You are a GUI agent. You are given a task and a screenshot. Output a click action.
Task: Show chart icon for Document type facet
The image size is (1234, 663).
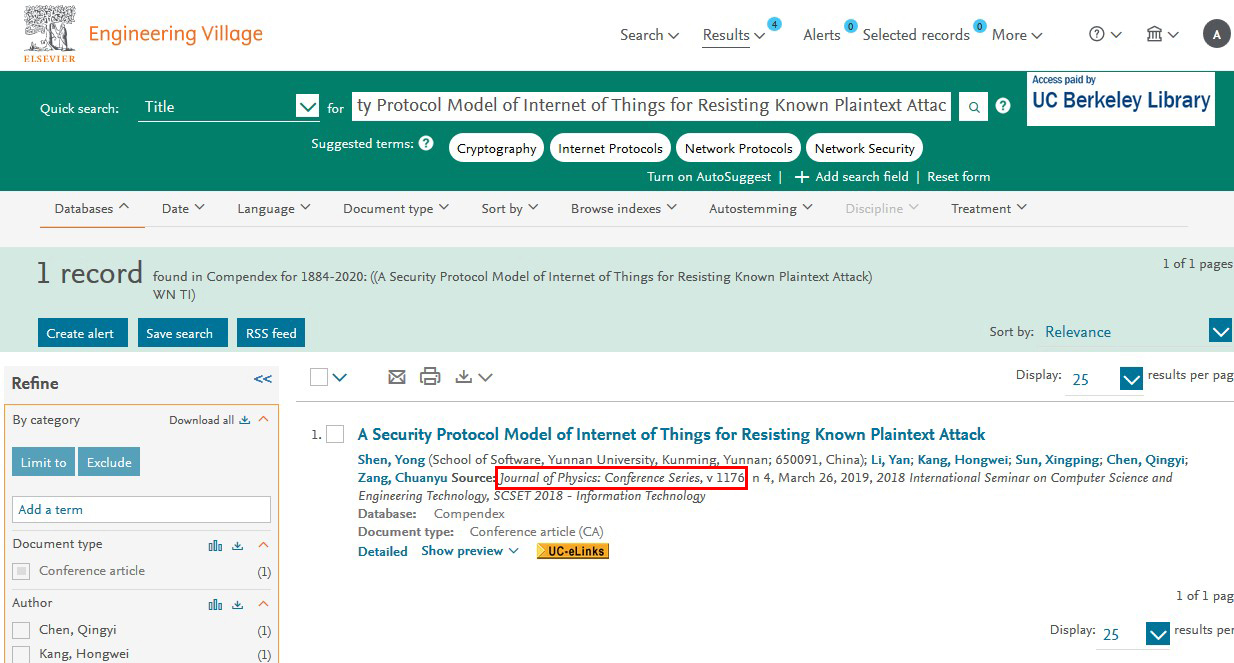[215, 545]
